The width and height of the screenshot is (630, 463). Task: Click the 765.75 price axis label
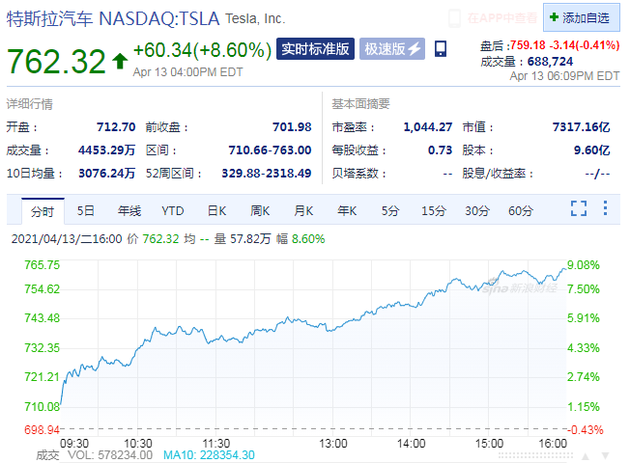click(x=42, y=265)
